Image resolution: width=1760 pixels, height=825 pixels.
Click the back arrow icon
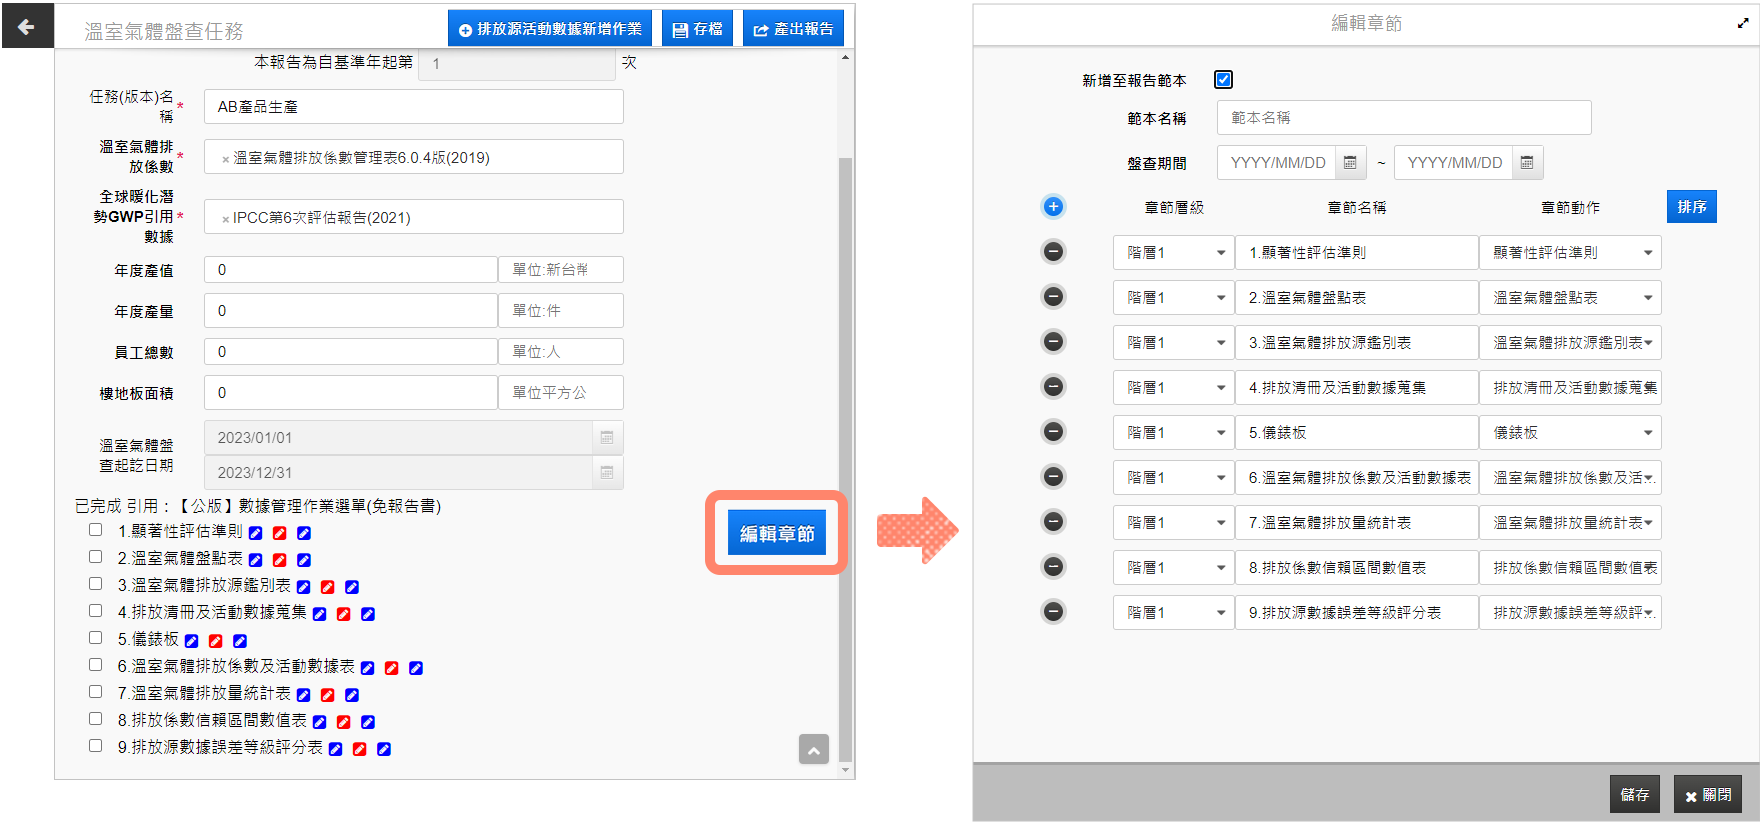[27, 27]
